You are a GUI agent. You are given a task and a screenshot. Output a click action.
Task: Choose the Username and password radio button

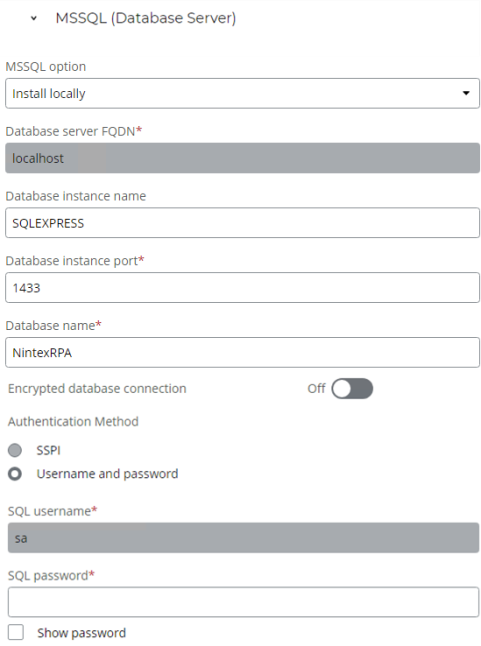pos(15,474)
